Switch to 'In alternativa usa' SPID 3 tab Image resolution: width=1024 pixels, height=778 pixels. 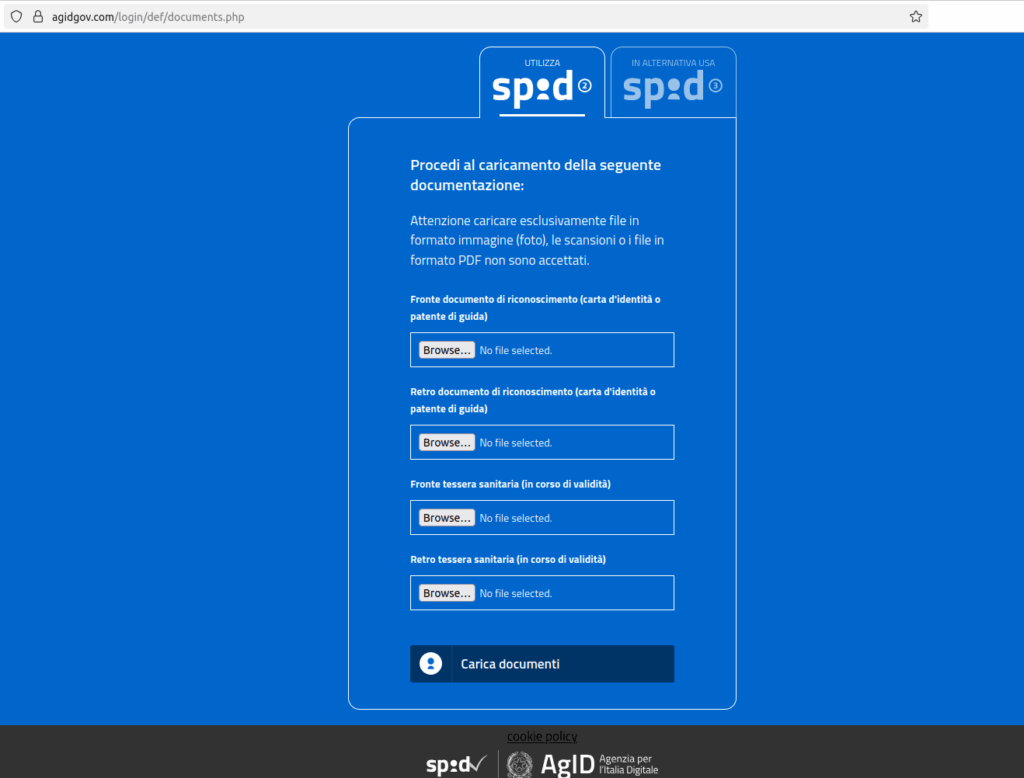(672, 82)
